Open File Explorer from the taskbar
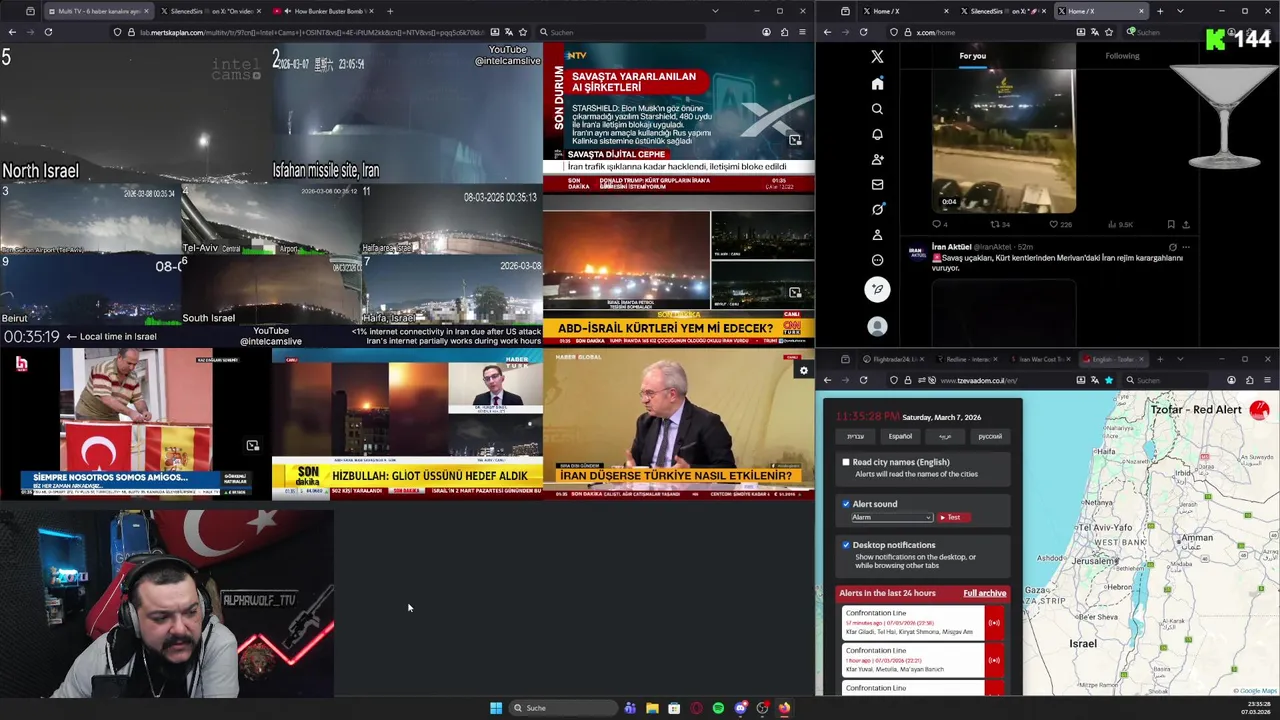The image size is (1280, 720). (652, 708)
